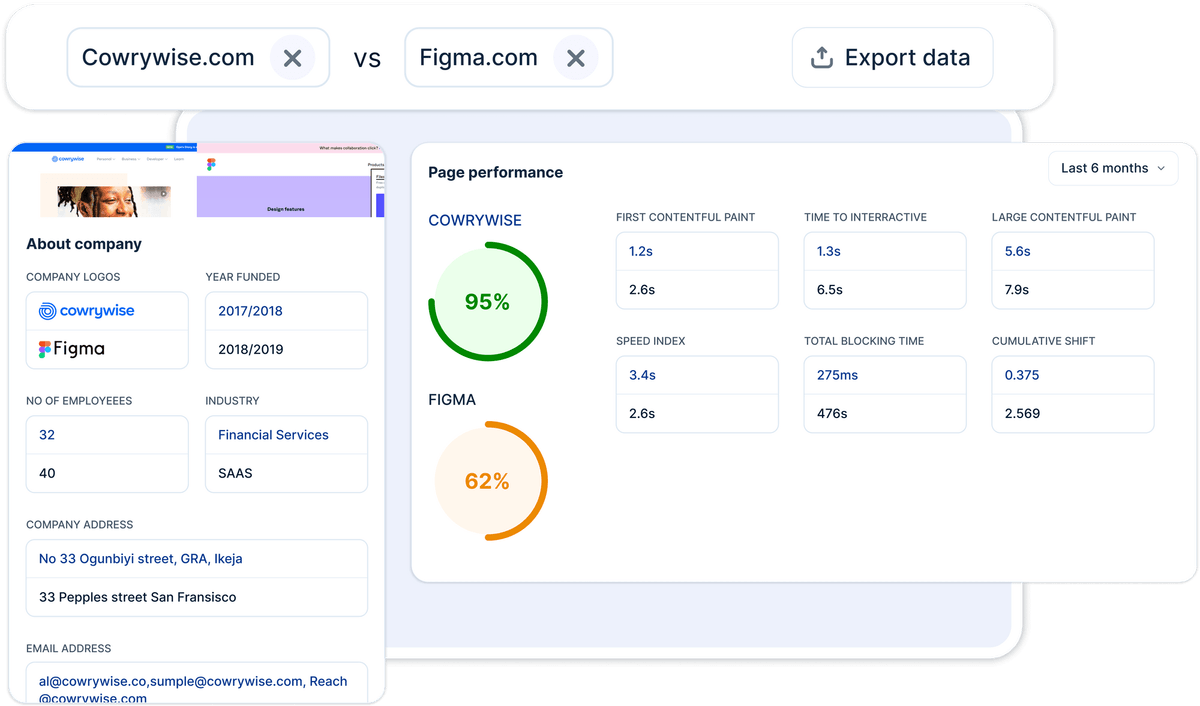Remove Cowrywise.com using its X icon
The image size is (1200, 706).
(x=293, y=57)
